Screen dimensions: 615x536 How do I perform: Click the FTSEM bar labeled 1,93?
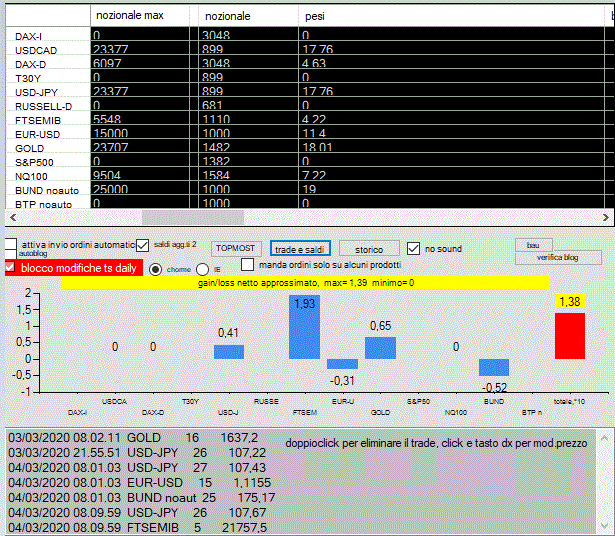(x=304, y=327)
